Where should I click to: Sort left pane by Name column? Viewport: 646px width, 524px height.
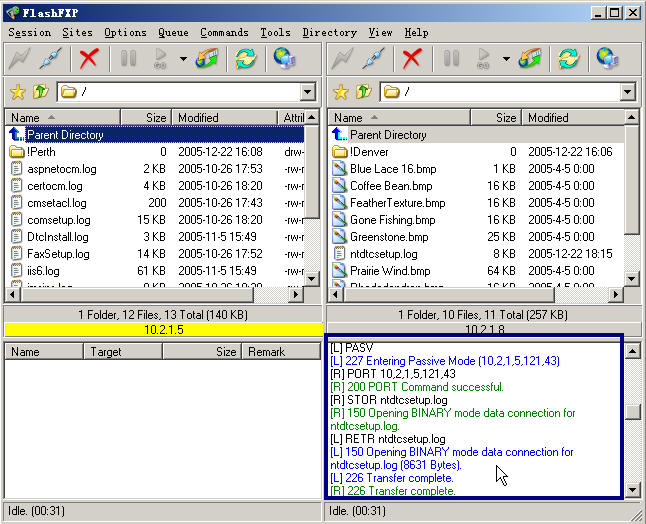tap(63, 118)
